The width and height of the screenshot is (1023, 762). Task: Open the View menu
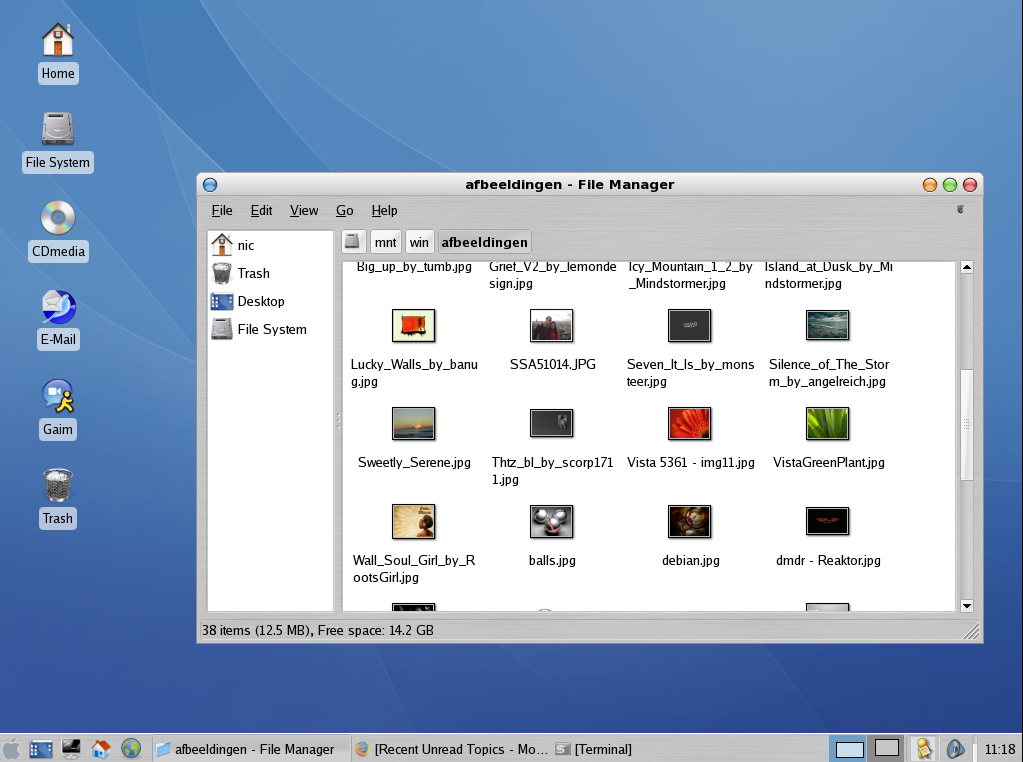click(x=304, y=210)
